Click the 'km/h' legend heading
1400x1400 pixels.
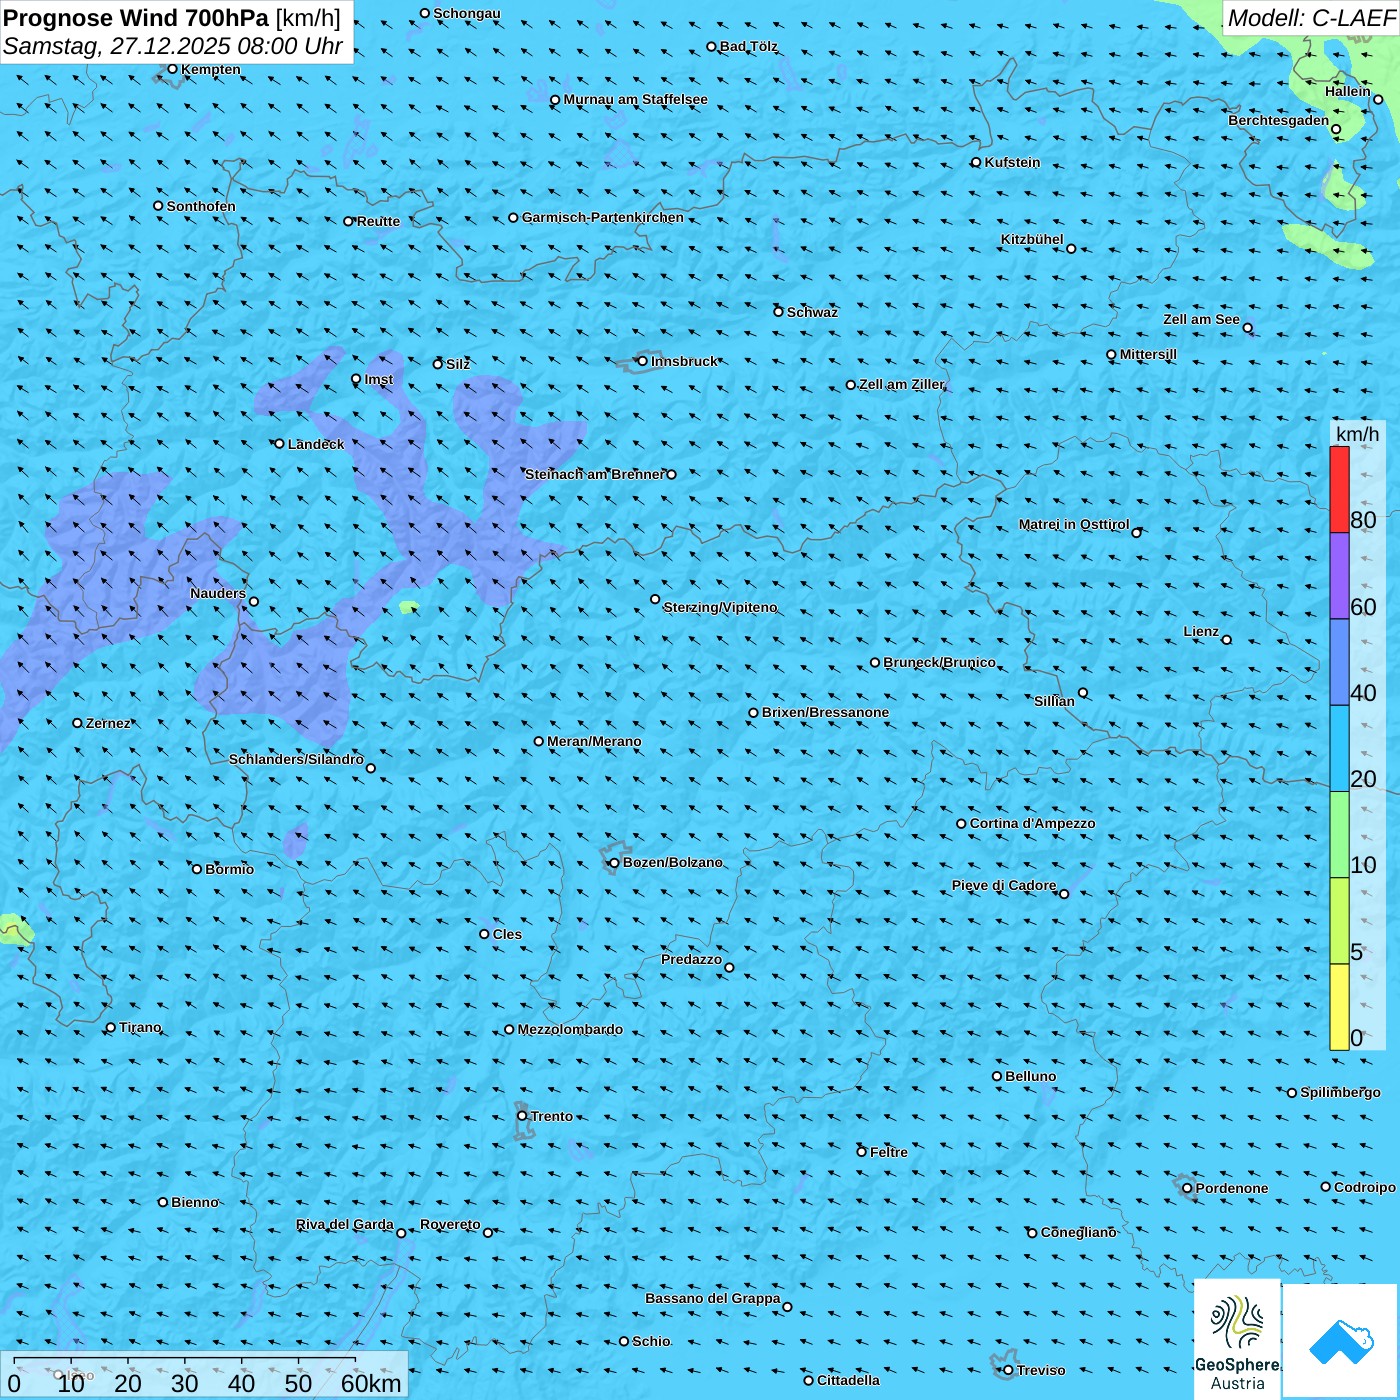coord(1358,433)
